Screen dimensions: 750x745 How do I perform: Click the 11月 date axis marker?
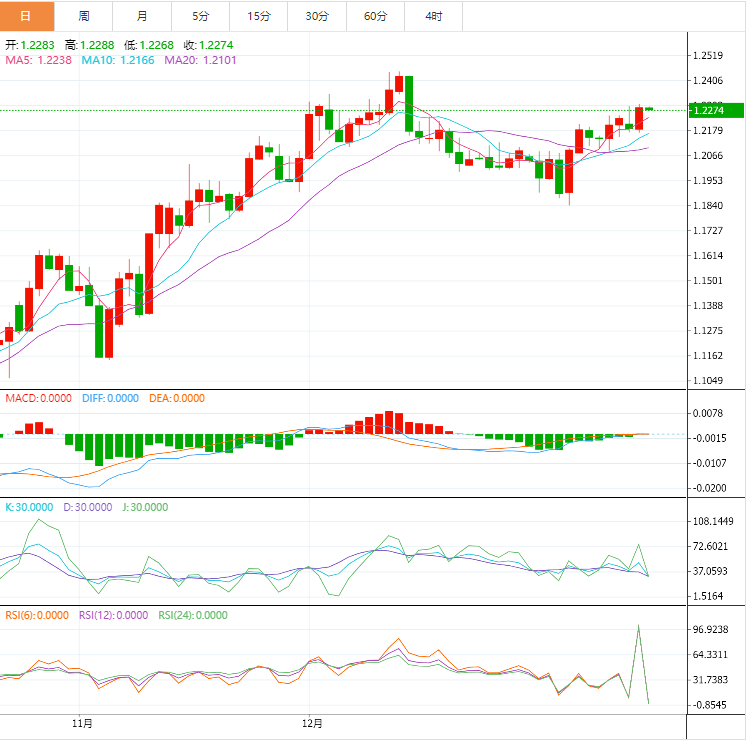click(83, 722)
